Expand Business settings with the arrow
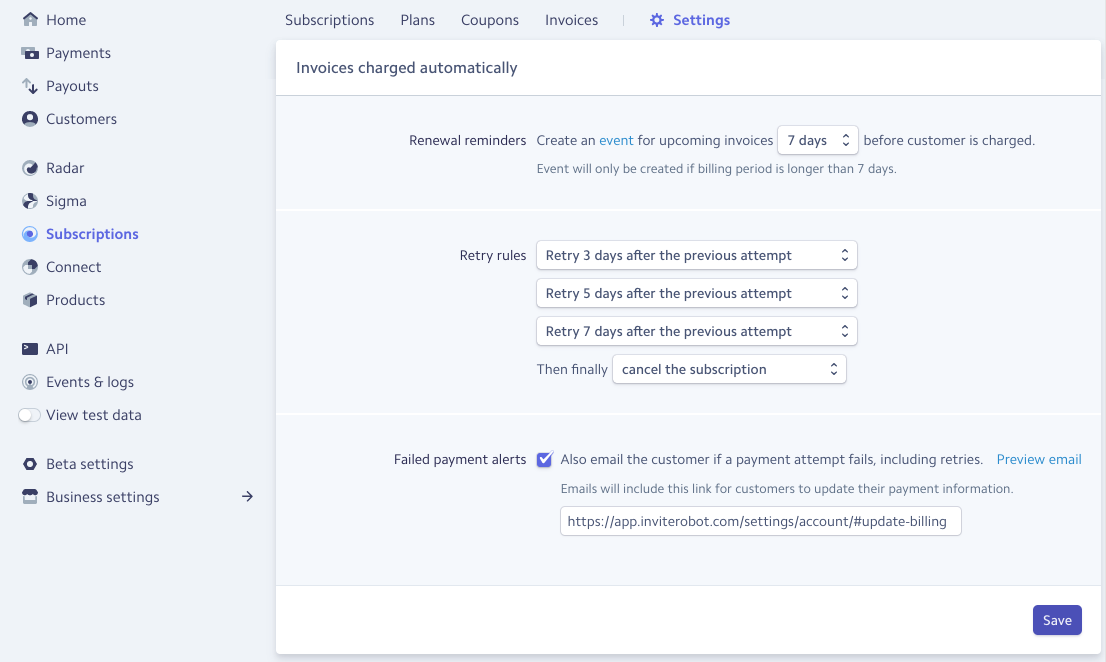Viewport: 1106px width, 662px height. (247, 497)
